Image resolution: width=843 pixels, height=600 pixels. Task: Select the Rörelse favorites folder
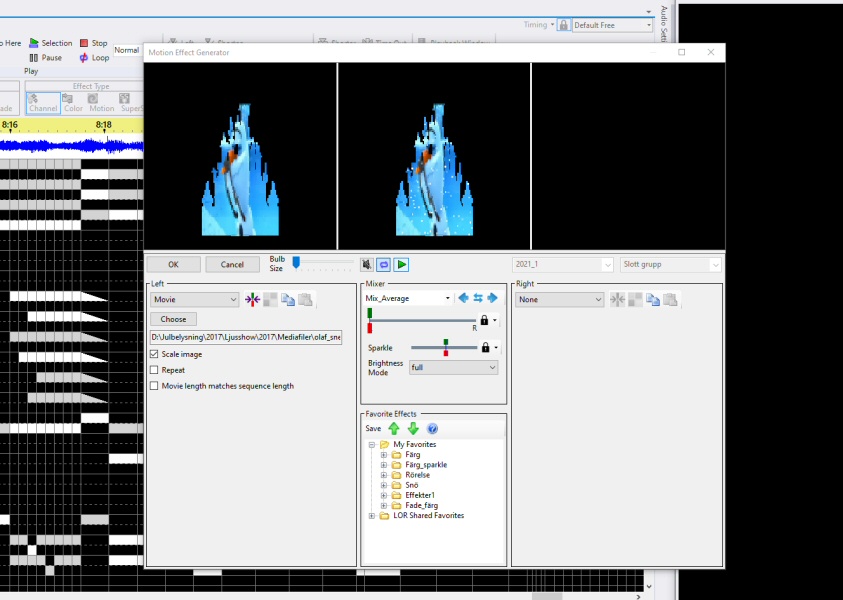[x=418, y=475]
